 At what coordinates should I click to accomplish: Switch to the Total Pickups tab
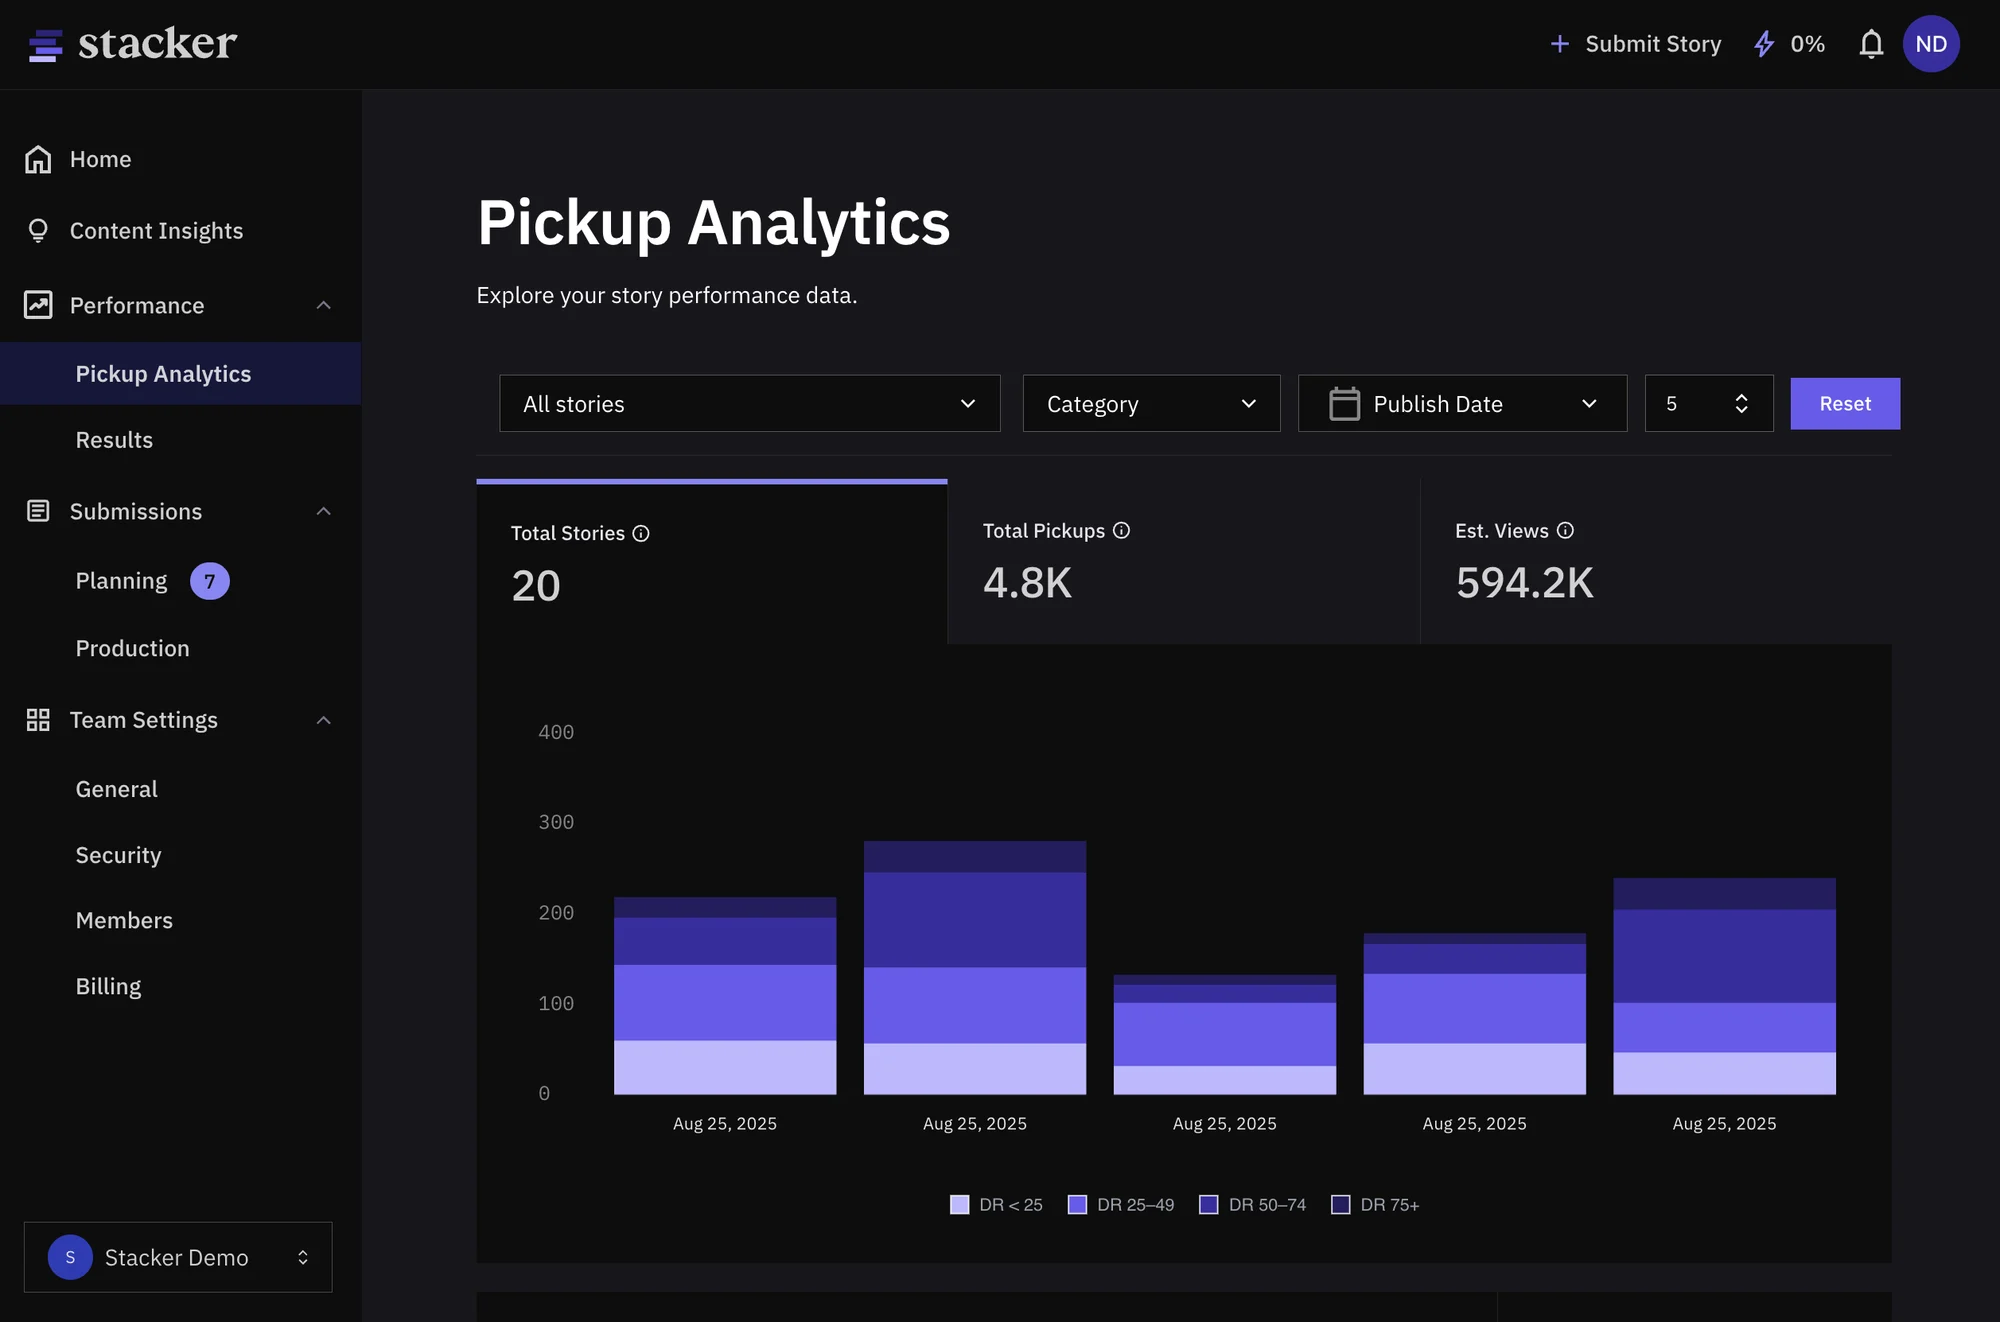(x=1184, y=562)
